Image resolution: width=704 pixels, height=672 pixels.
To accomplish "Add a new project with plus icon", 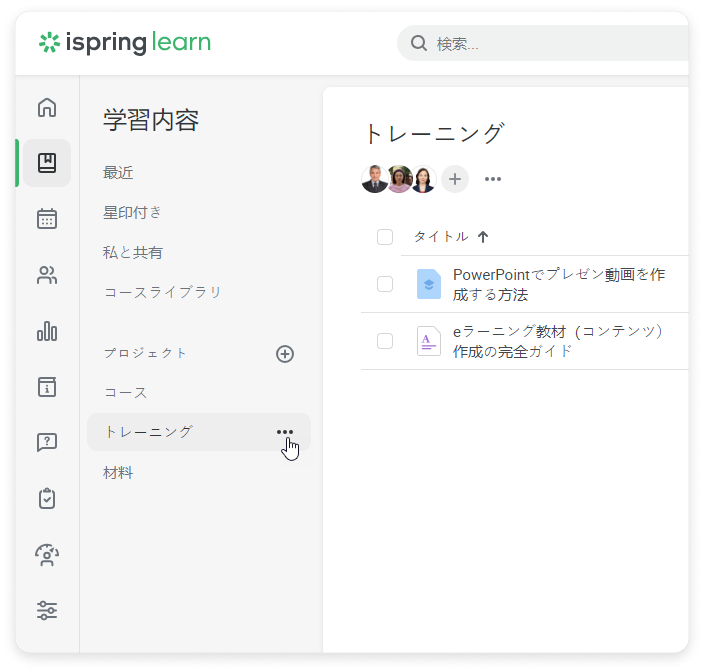I will click(x=285, y=354).
